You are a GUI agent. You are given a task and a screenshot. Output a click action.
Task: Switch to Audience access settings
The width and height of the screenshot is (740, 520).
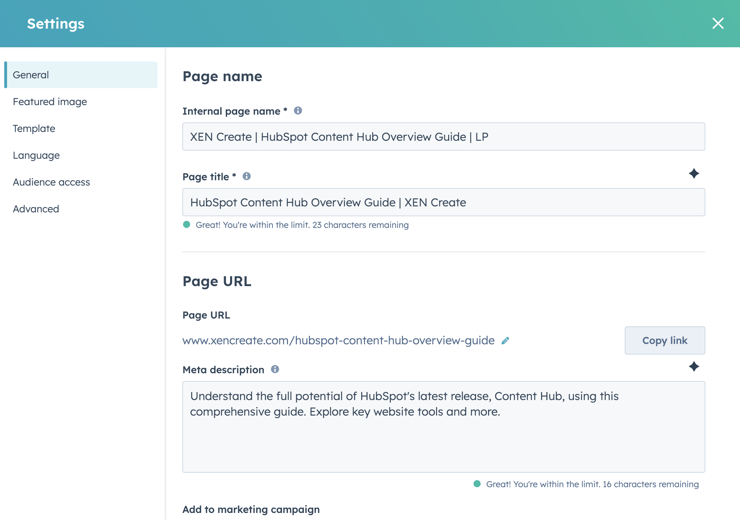pyautogui.click(x=51, y=182)
